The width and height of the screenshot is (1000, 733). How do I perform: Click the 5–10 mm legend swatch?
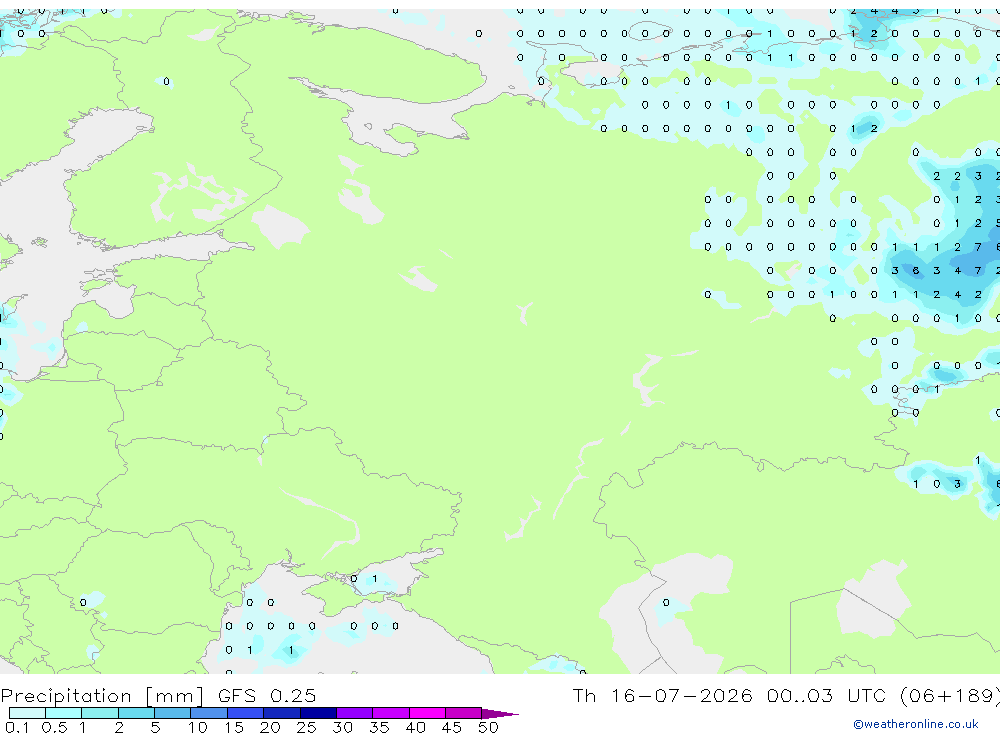click(173, 713)
